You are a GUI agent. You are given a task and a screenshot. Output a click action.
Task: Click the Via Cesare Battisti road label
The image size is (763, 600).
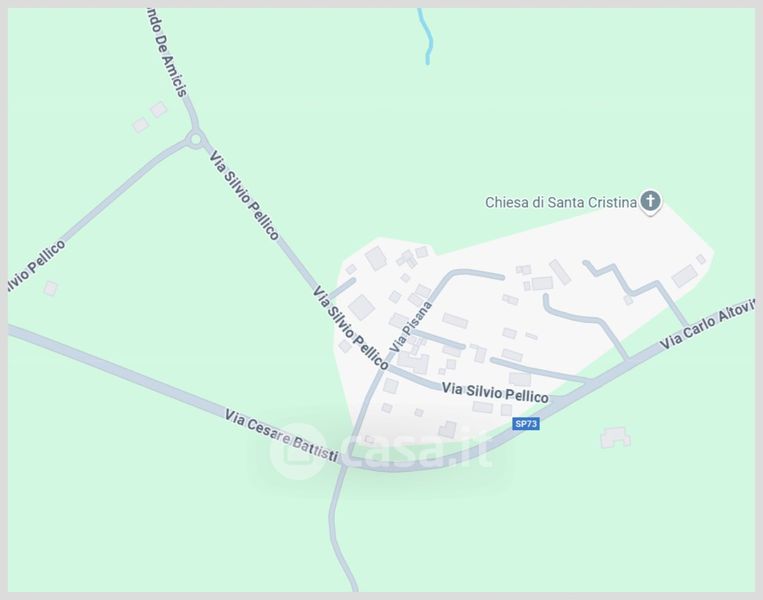click(x=281, y=436)
